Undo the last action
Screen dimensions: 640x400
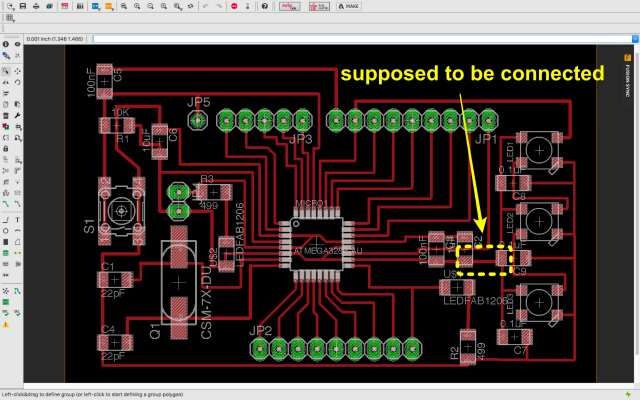[206, 6]
